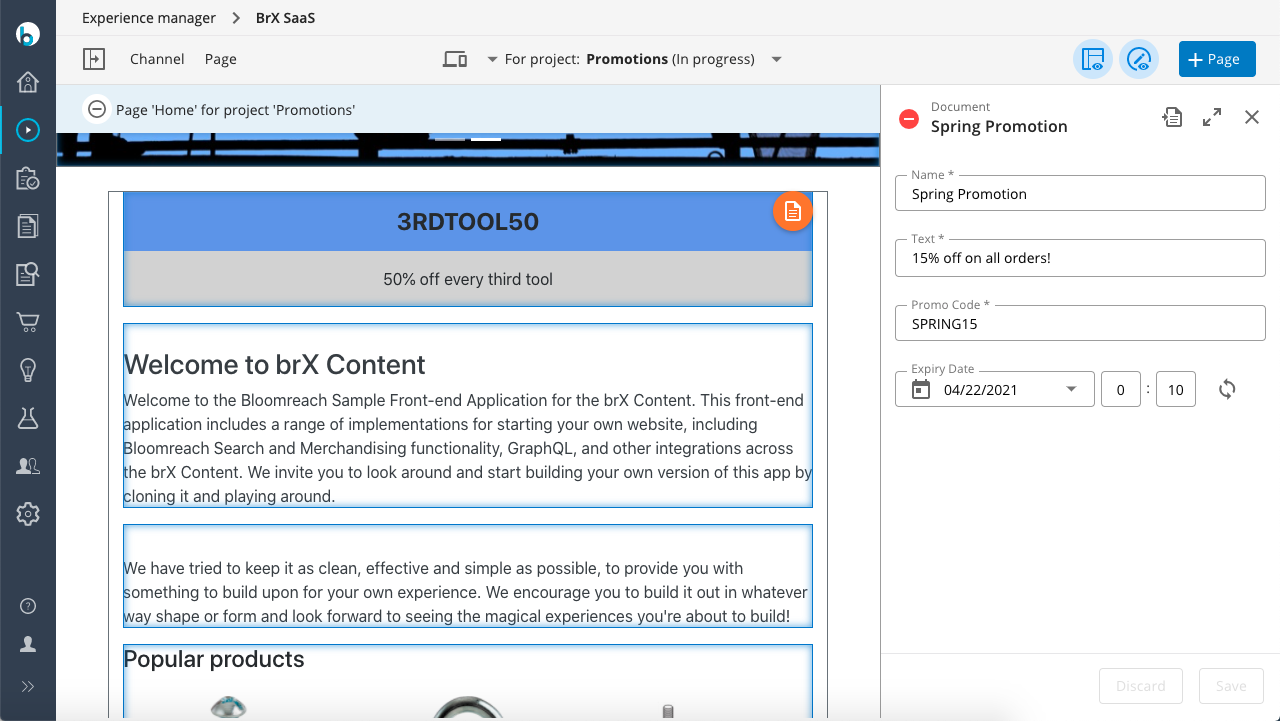1280x721 pixels.
Task: Toggle show components overlay button
Action: pyautogui.click(x=1093, y=60)
